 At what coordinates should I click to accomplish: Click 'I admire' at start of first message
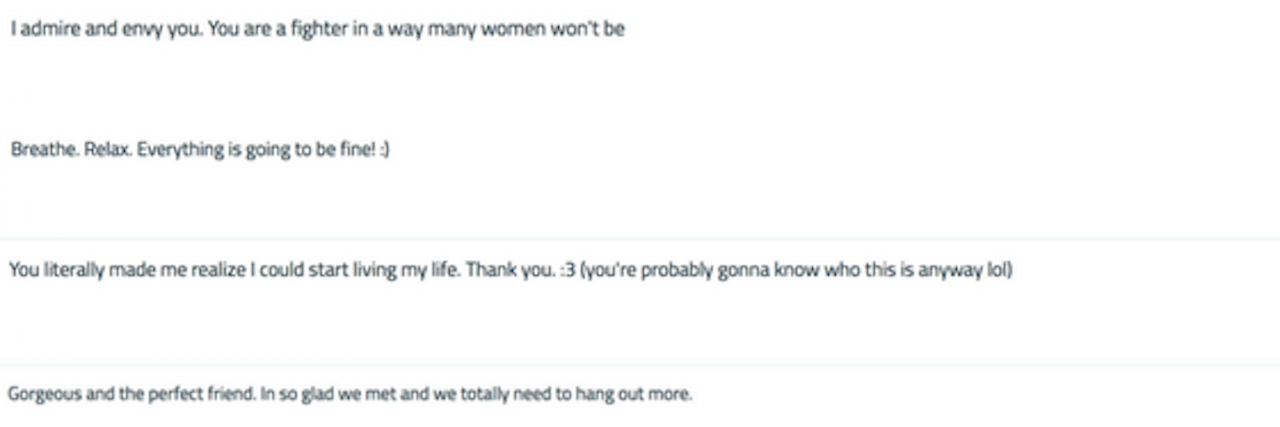click(x=39, y=29)
